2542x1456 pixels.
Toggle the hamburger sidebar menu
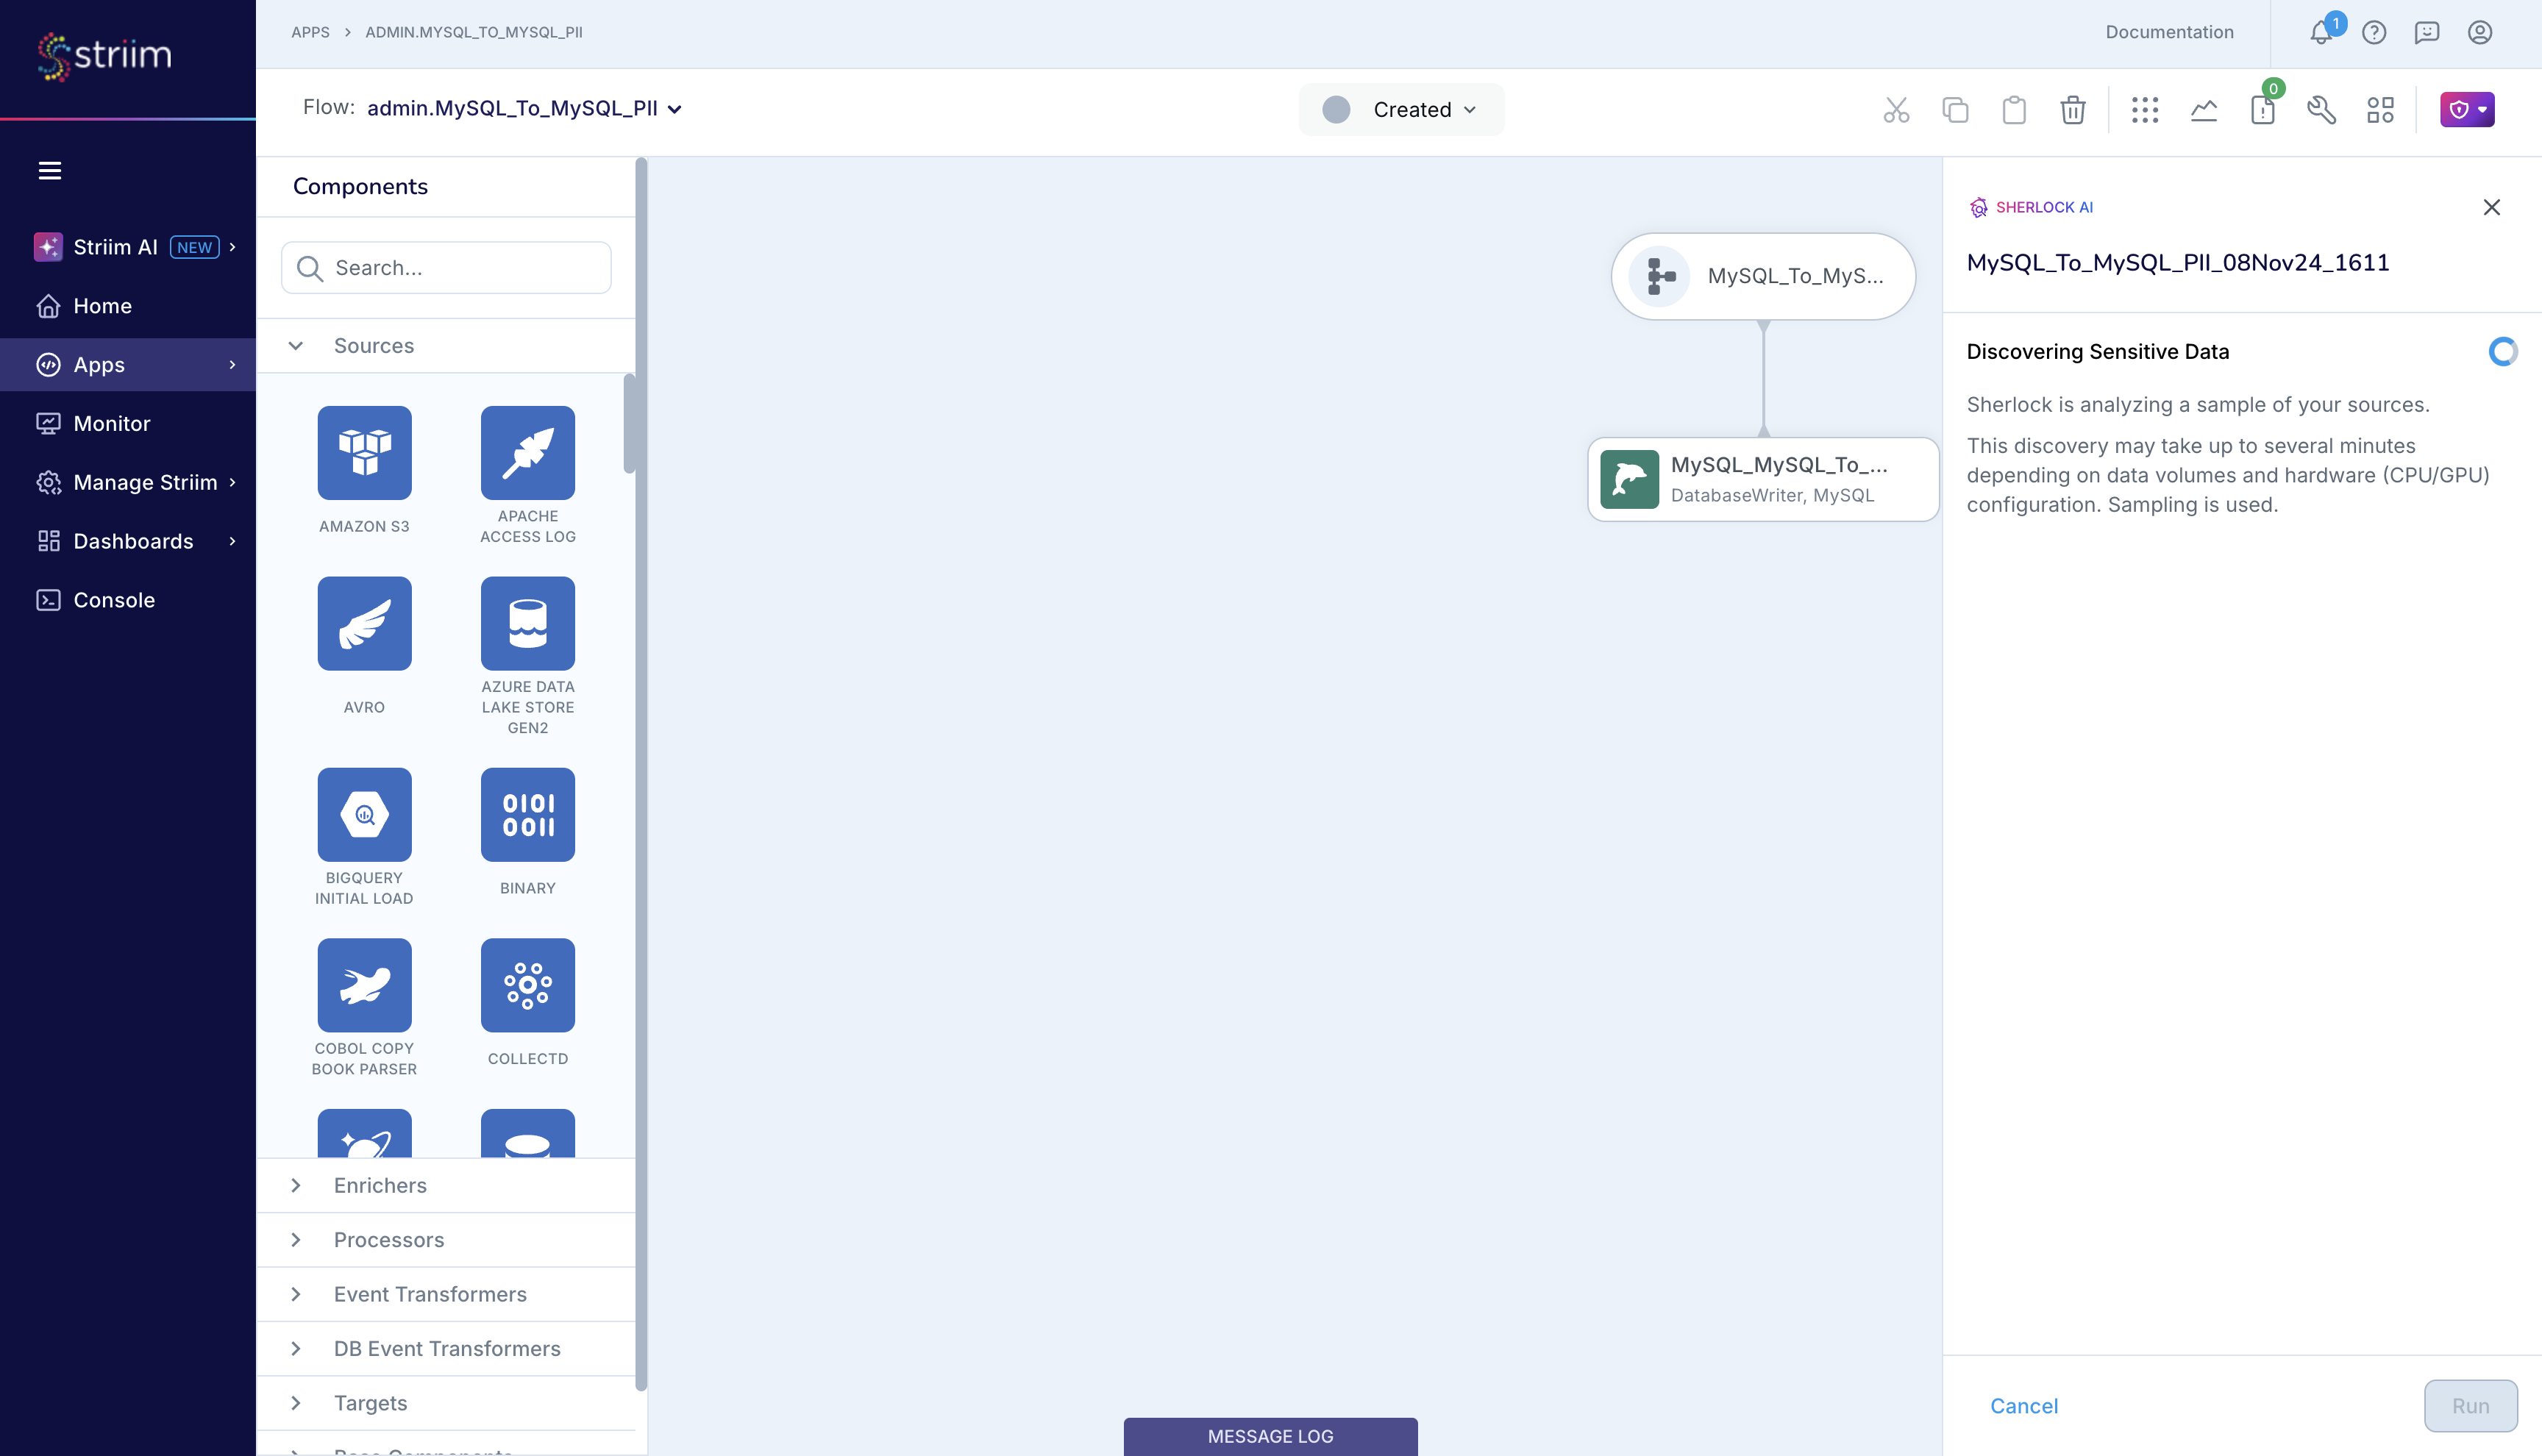pyautogui.click(x=49, y=171)
